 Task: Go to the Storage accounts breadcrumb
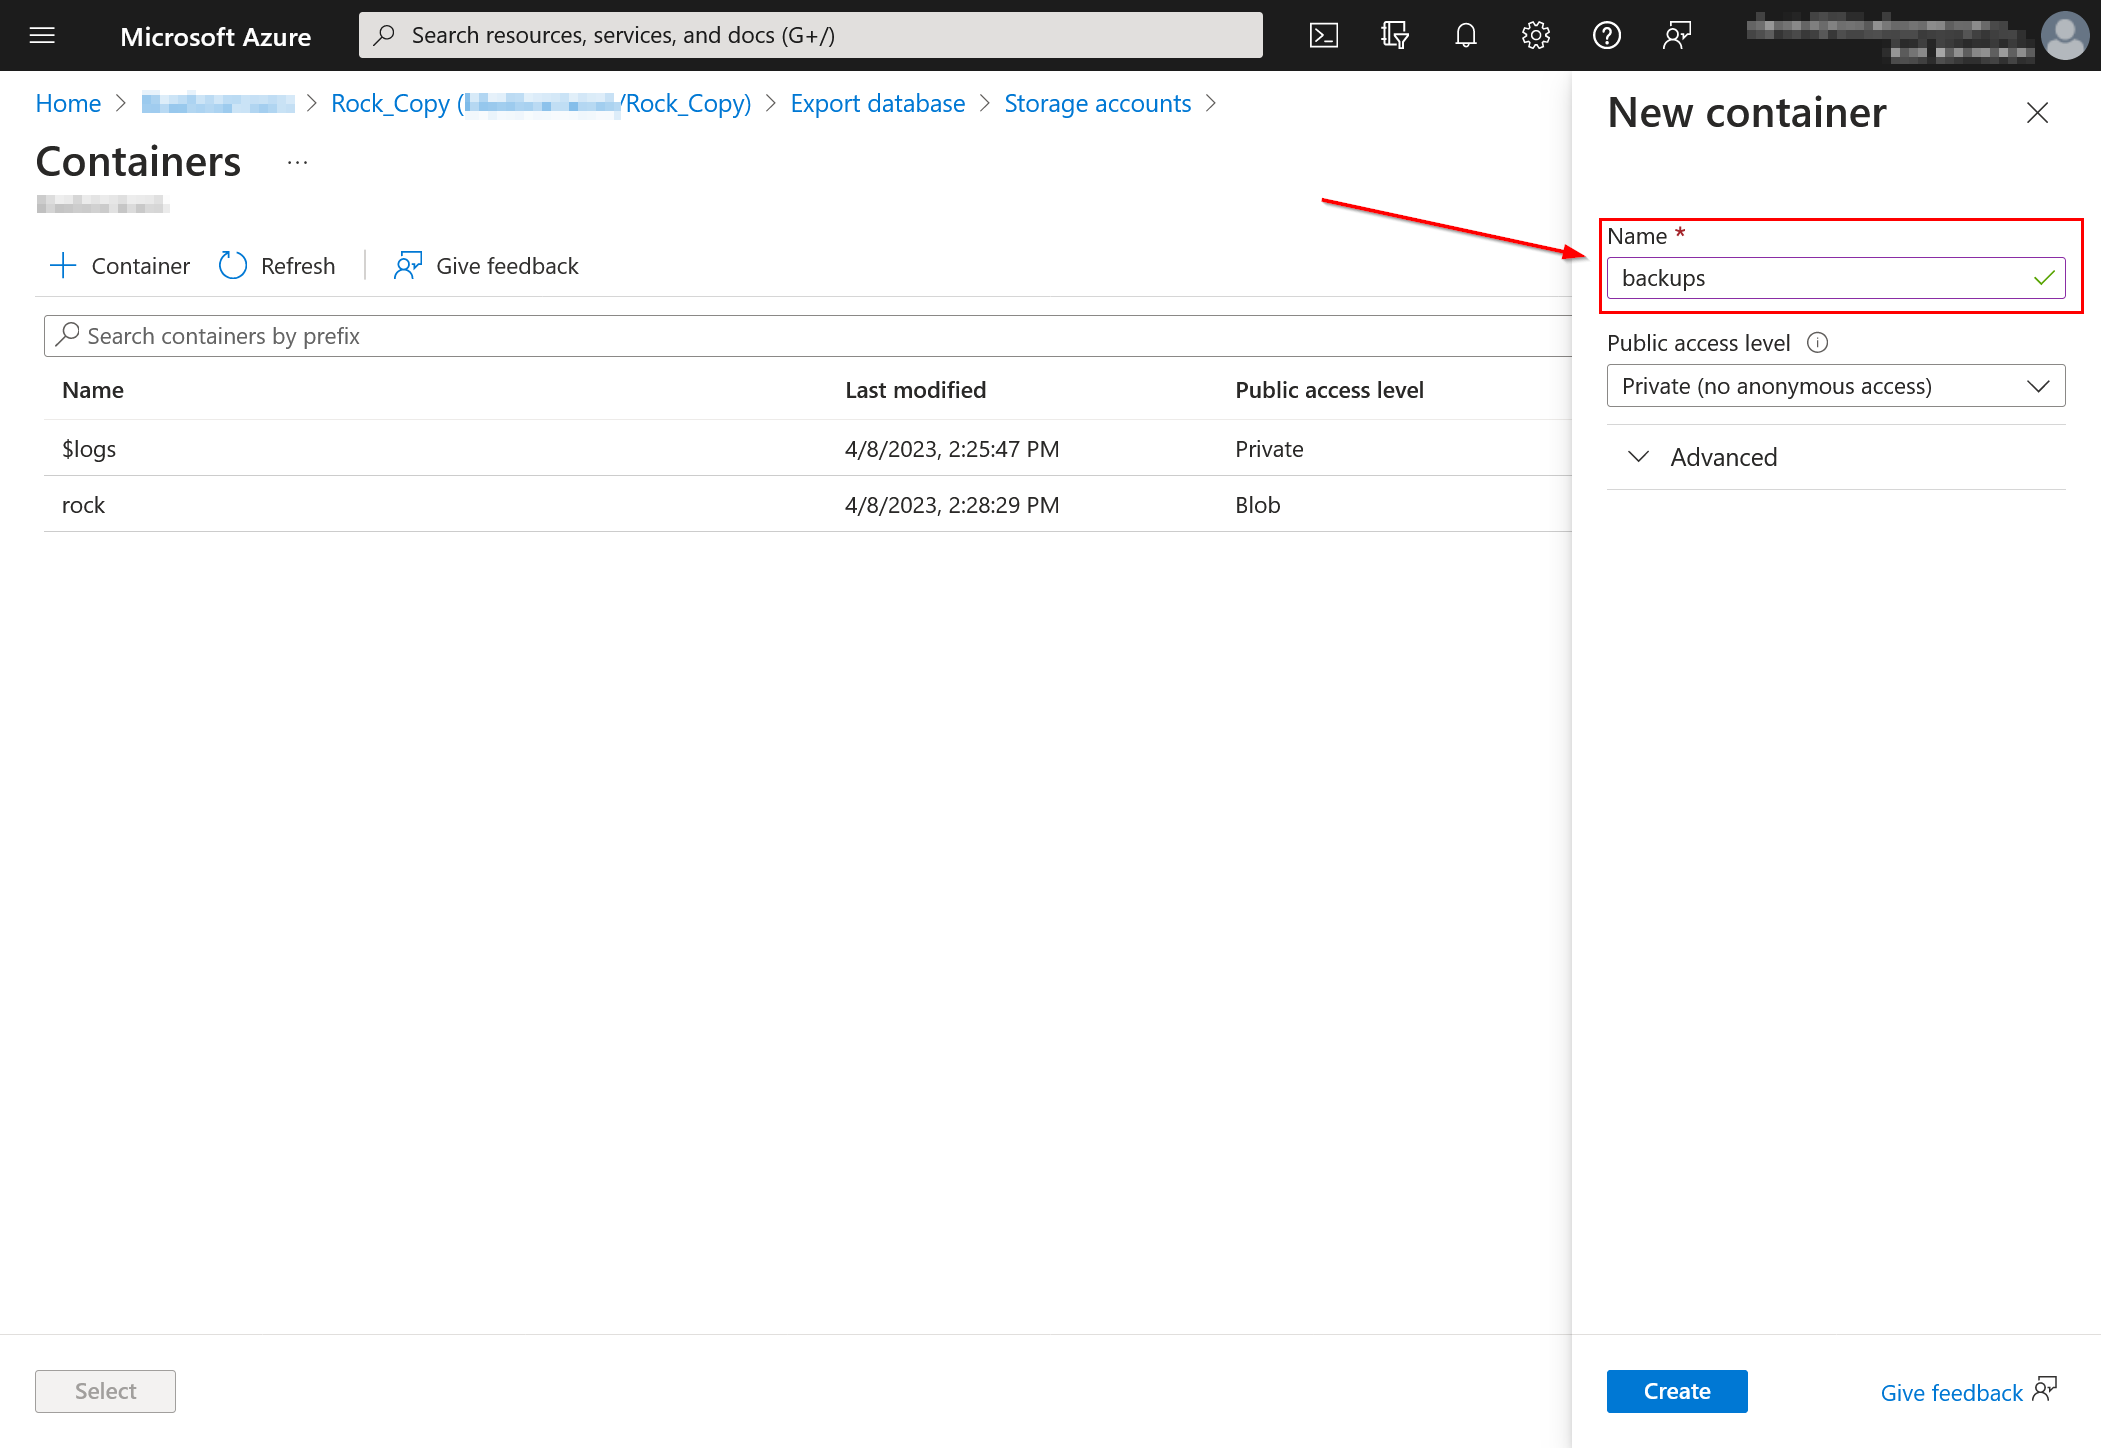[1097, 104]
